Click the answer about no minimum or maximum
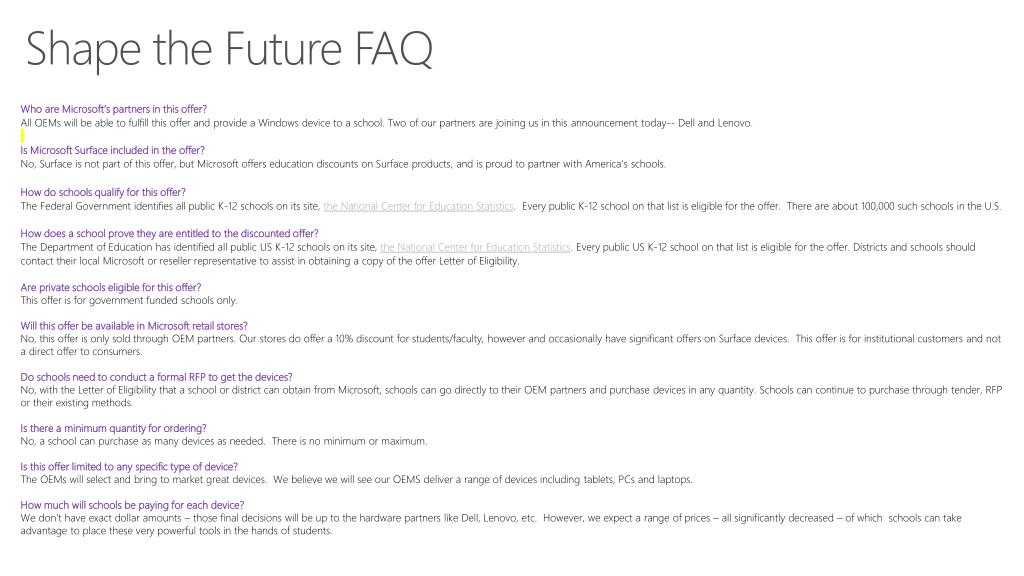 (224, 441)
